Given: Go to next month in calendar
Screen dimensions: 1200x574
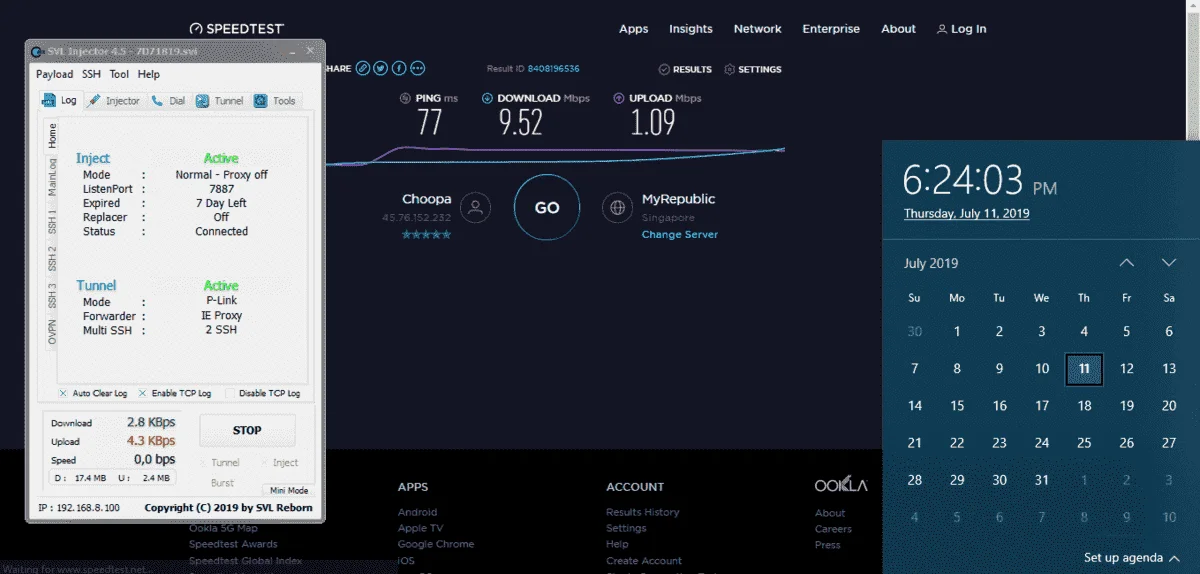Looking at the screenshot, I should coord(1169,263).
